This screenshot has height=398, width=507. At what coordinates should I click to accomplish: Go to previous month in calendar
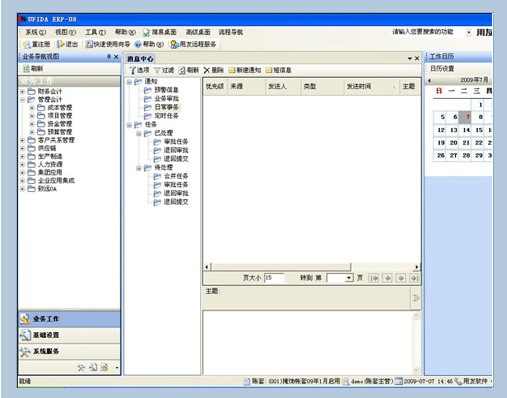(429, 80)
